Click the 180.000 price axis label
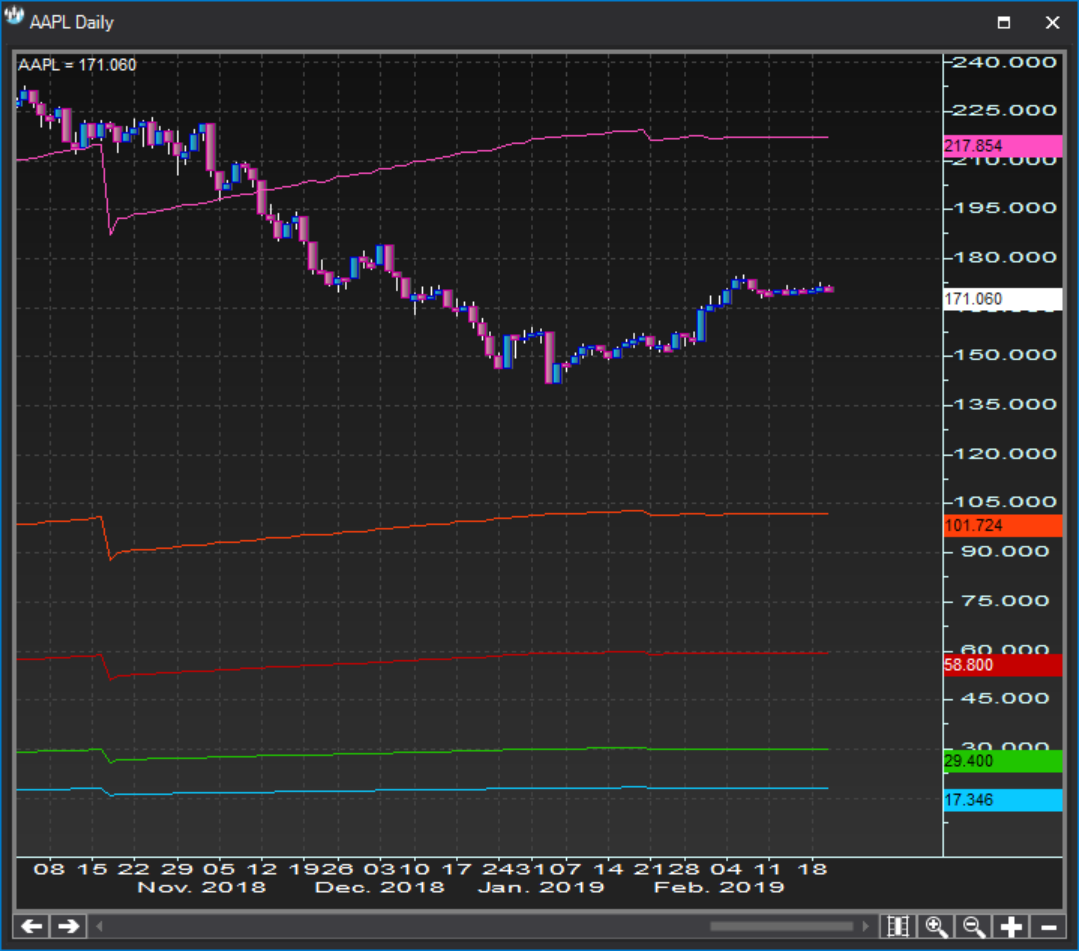1079x951 pixels. point(1005,257)
